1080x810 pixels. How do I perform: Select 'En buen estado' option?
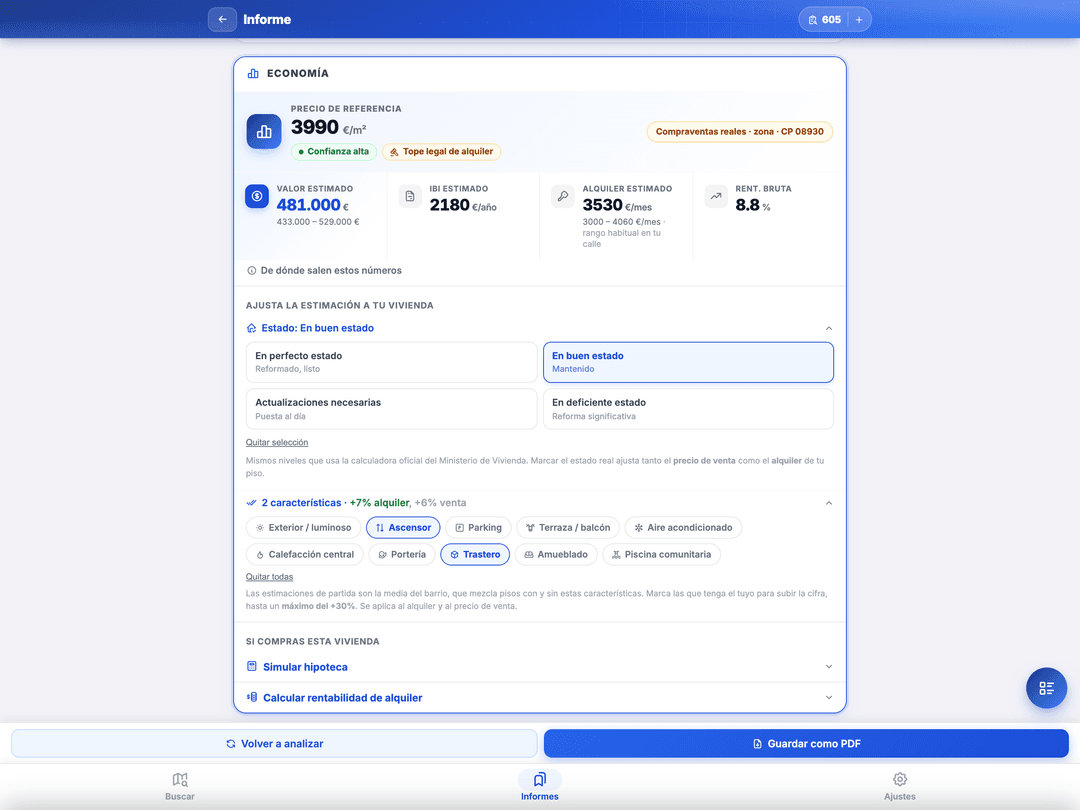click(x=688, y=362)
